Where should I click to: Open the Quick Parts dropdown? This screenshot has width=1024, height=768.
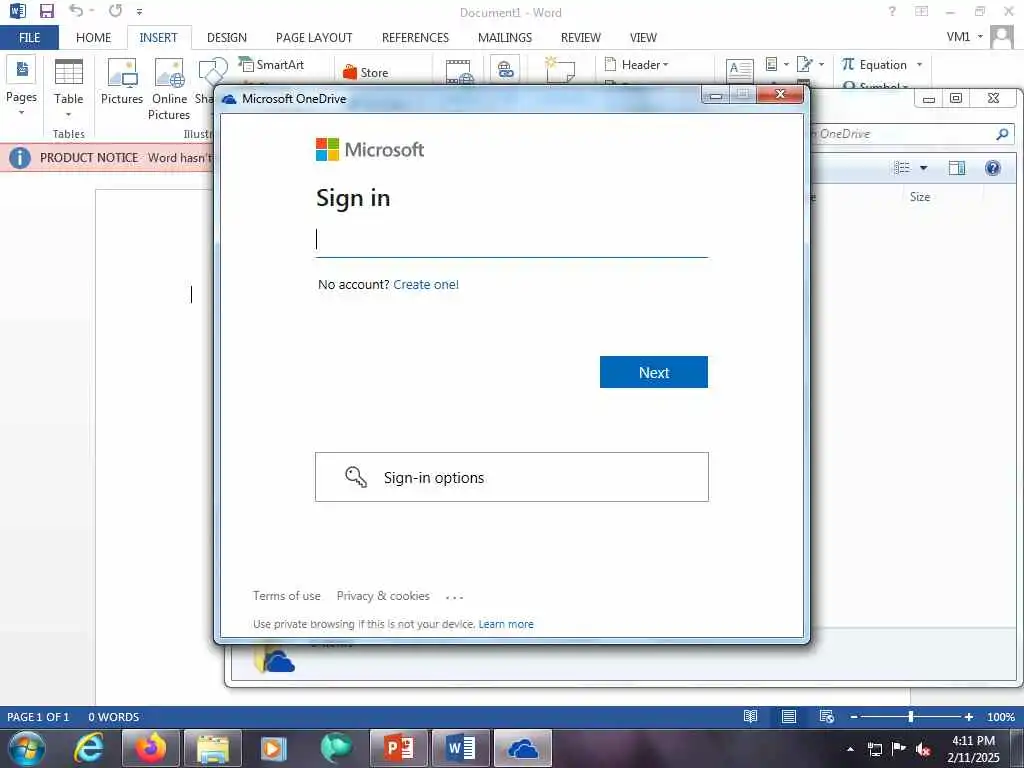[x=776, y=64]
